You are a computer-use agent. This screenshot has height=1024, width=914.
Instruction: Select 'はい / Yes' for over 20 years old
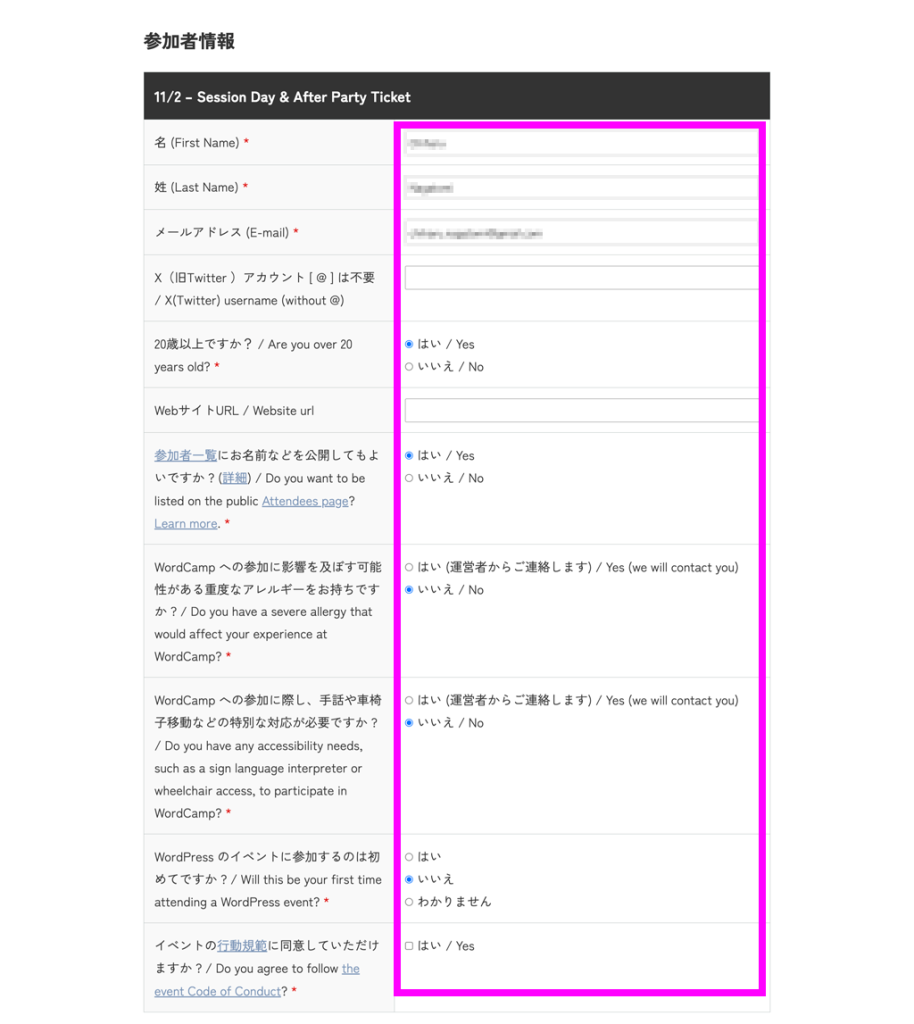pyautogui.click(x=409, y=344)
